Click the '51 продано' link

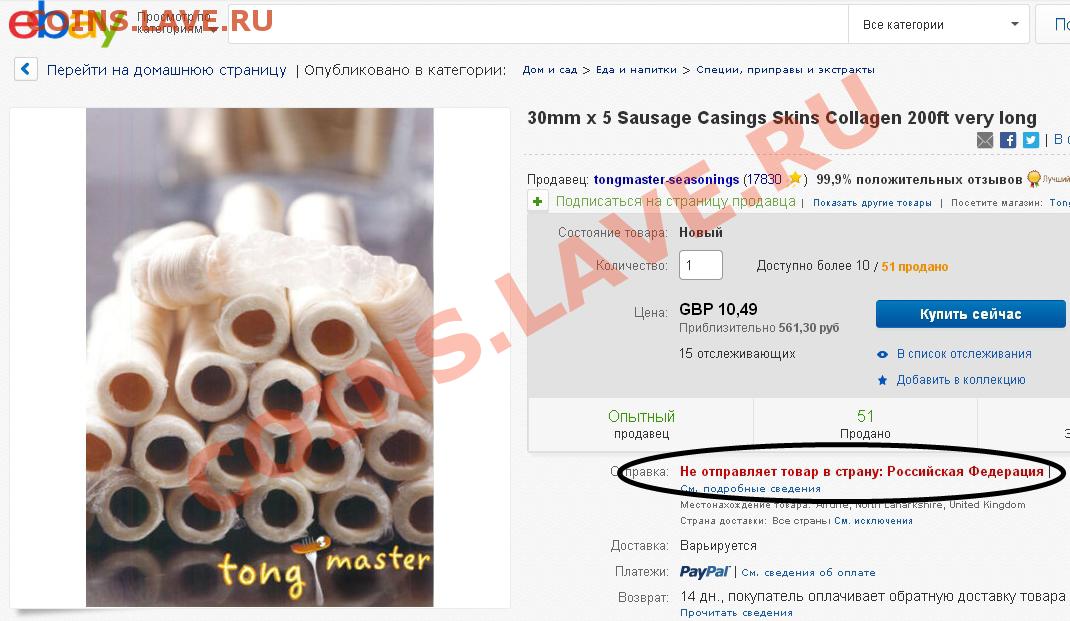click(914, 266)
